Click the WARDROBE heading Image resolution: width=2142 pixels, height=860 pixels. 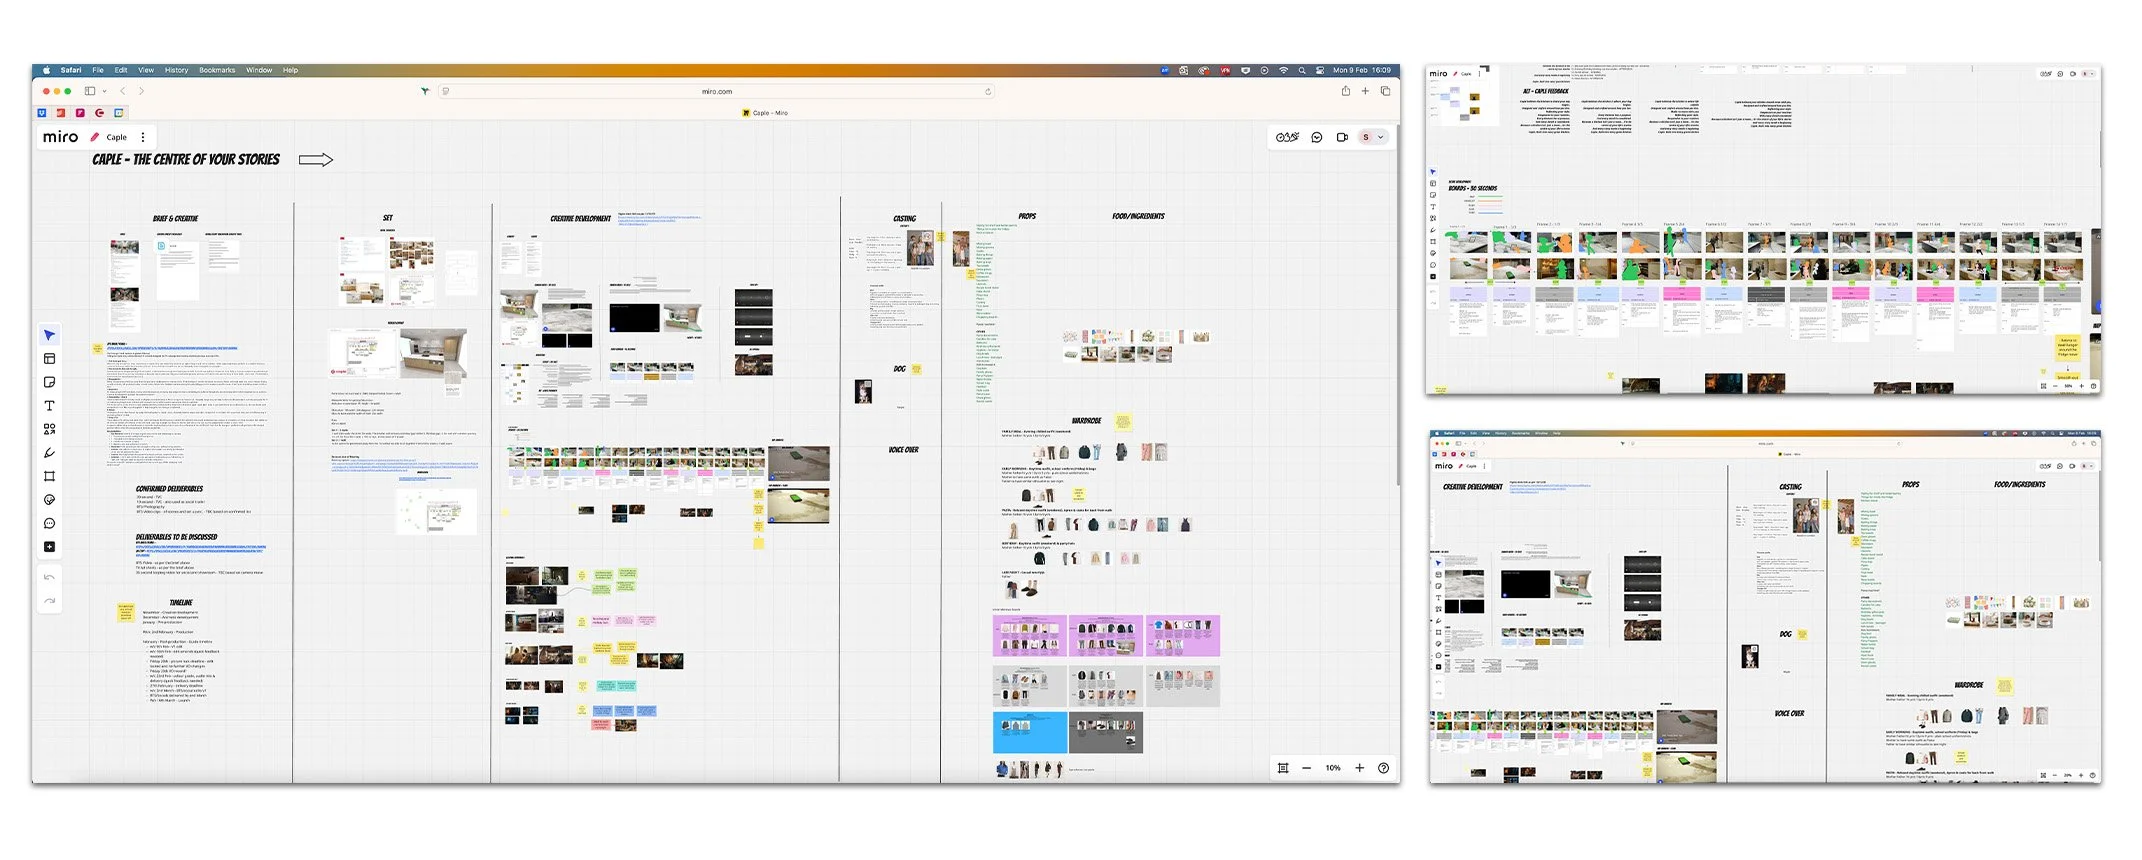(1086, 421)
